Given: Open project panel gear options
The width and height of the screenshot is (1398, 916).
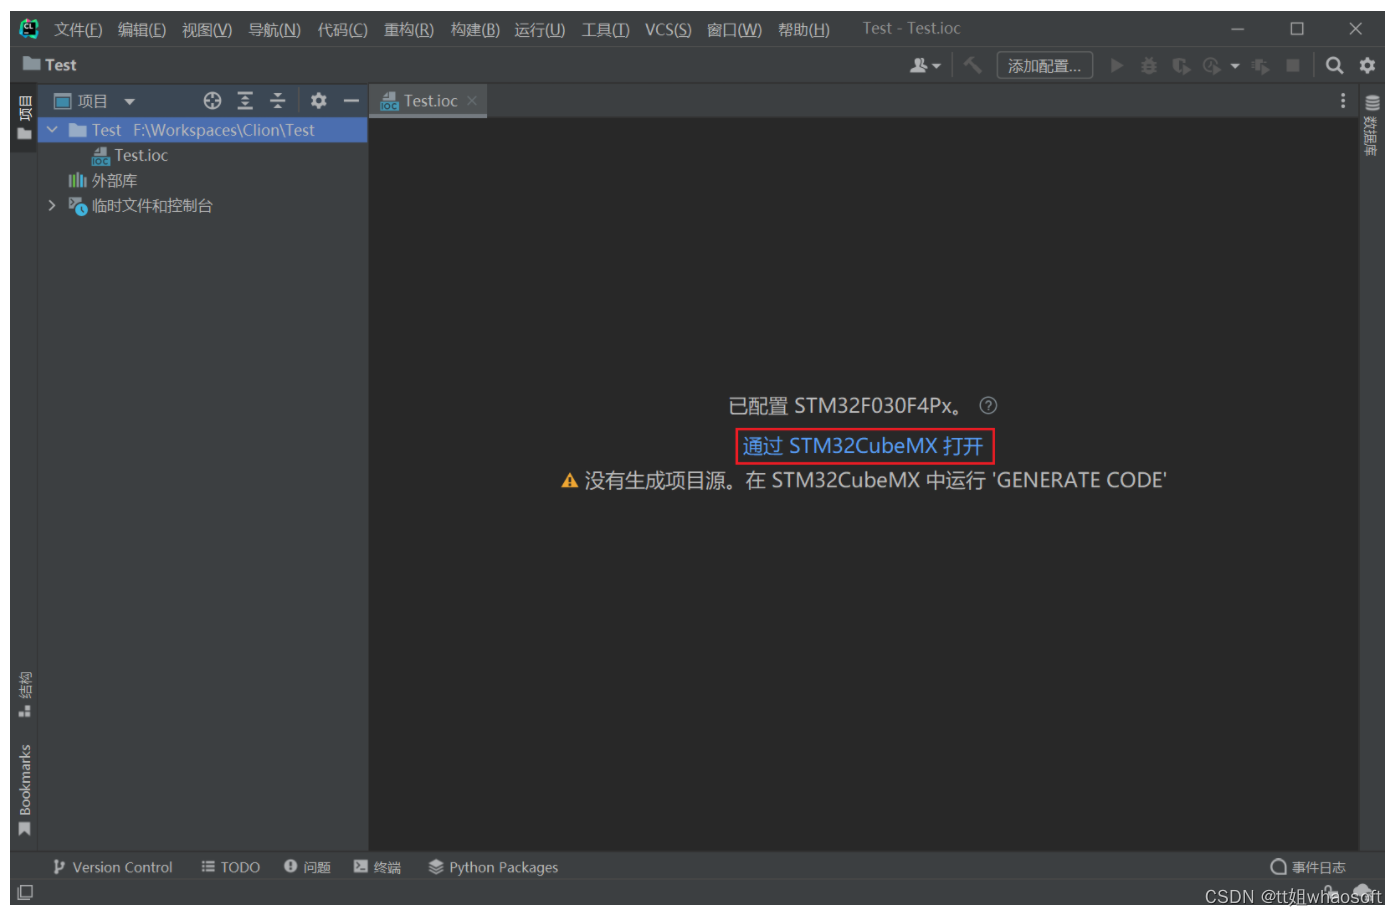Looking at the screenshot, I should (319, 101).
